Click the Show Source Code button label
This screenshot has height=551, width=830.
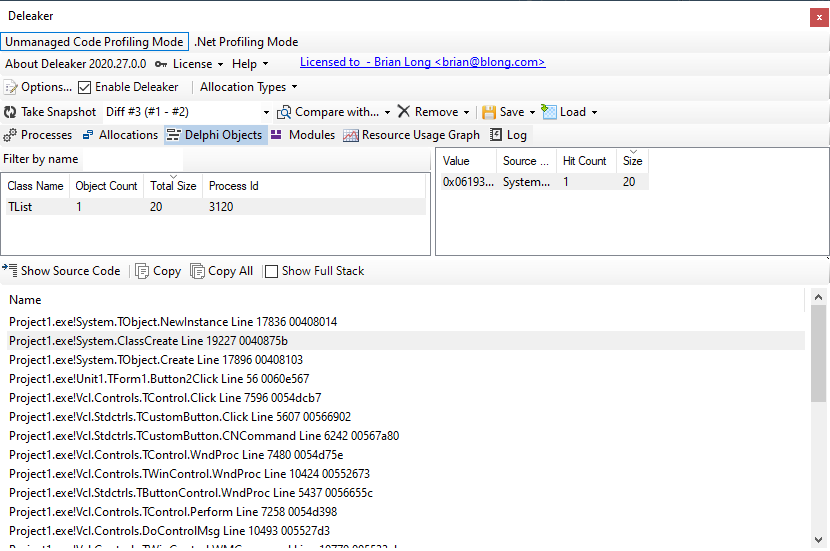click(x=70, y=270)
